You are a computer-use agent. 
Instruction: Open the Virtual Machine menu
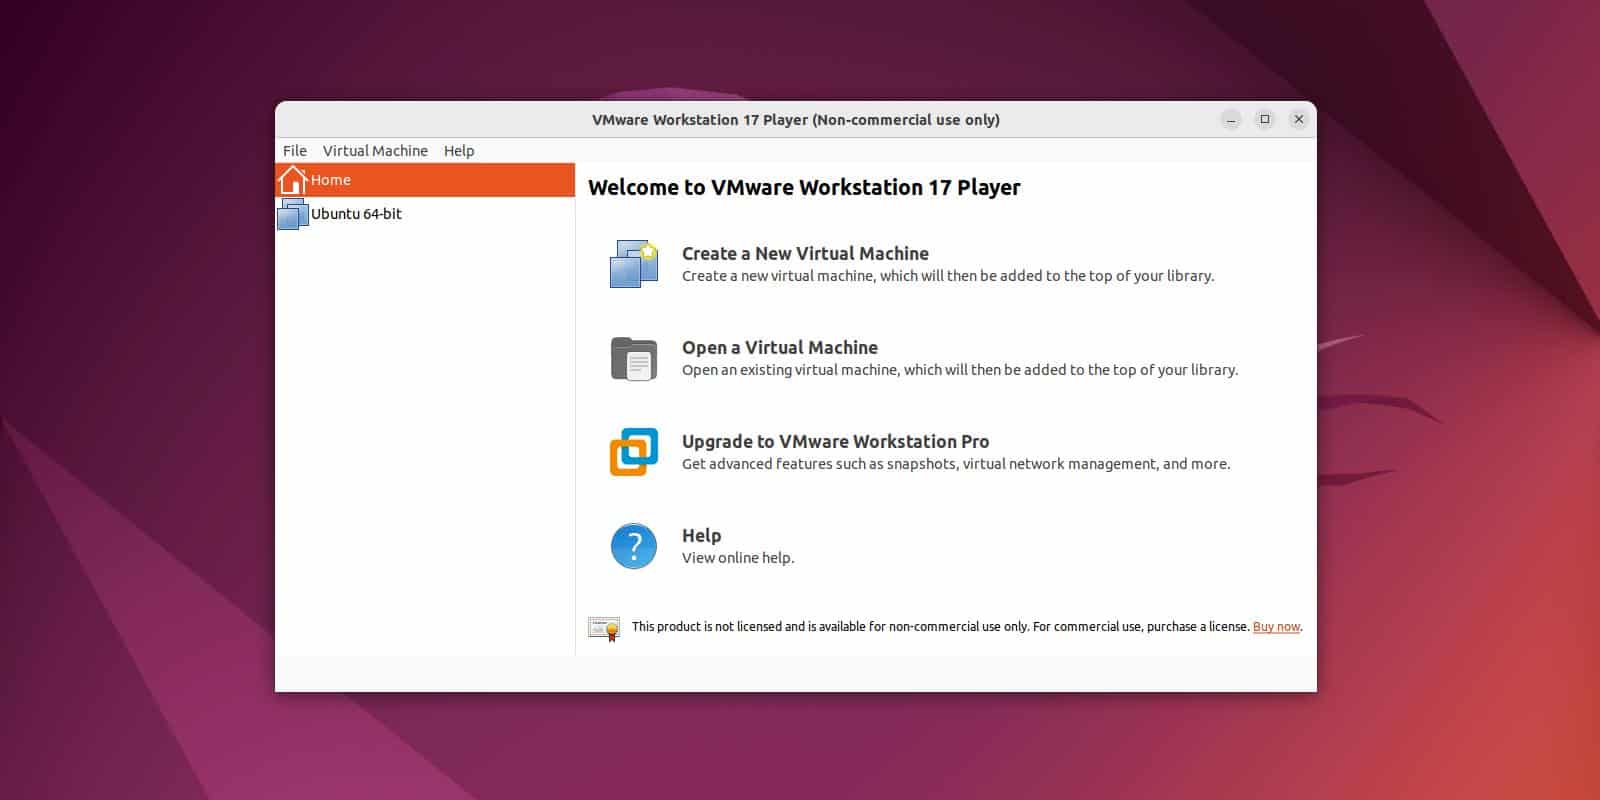(375, 151)
